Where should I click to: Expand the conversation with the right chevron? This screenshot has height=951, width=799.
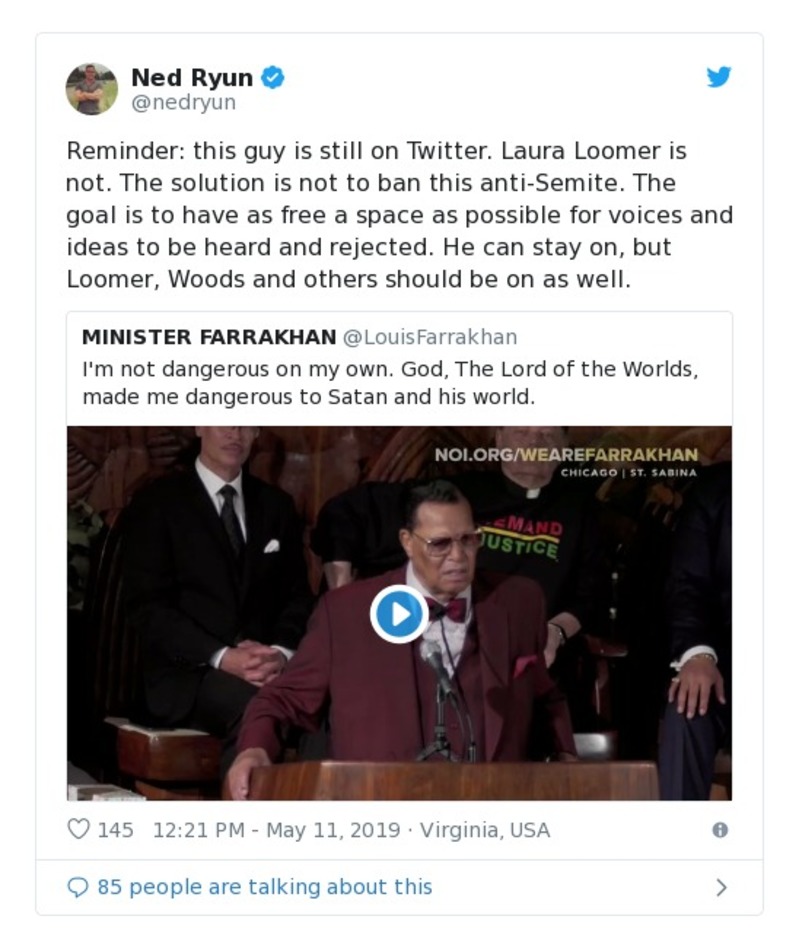721,887
